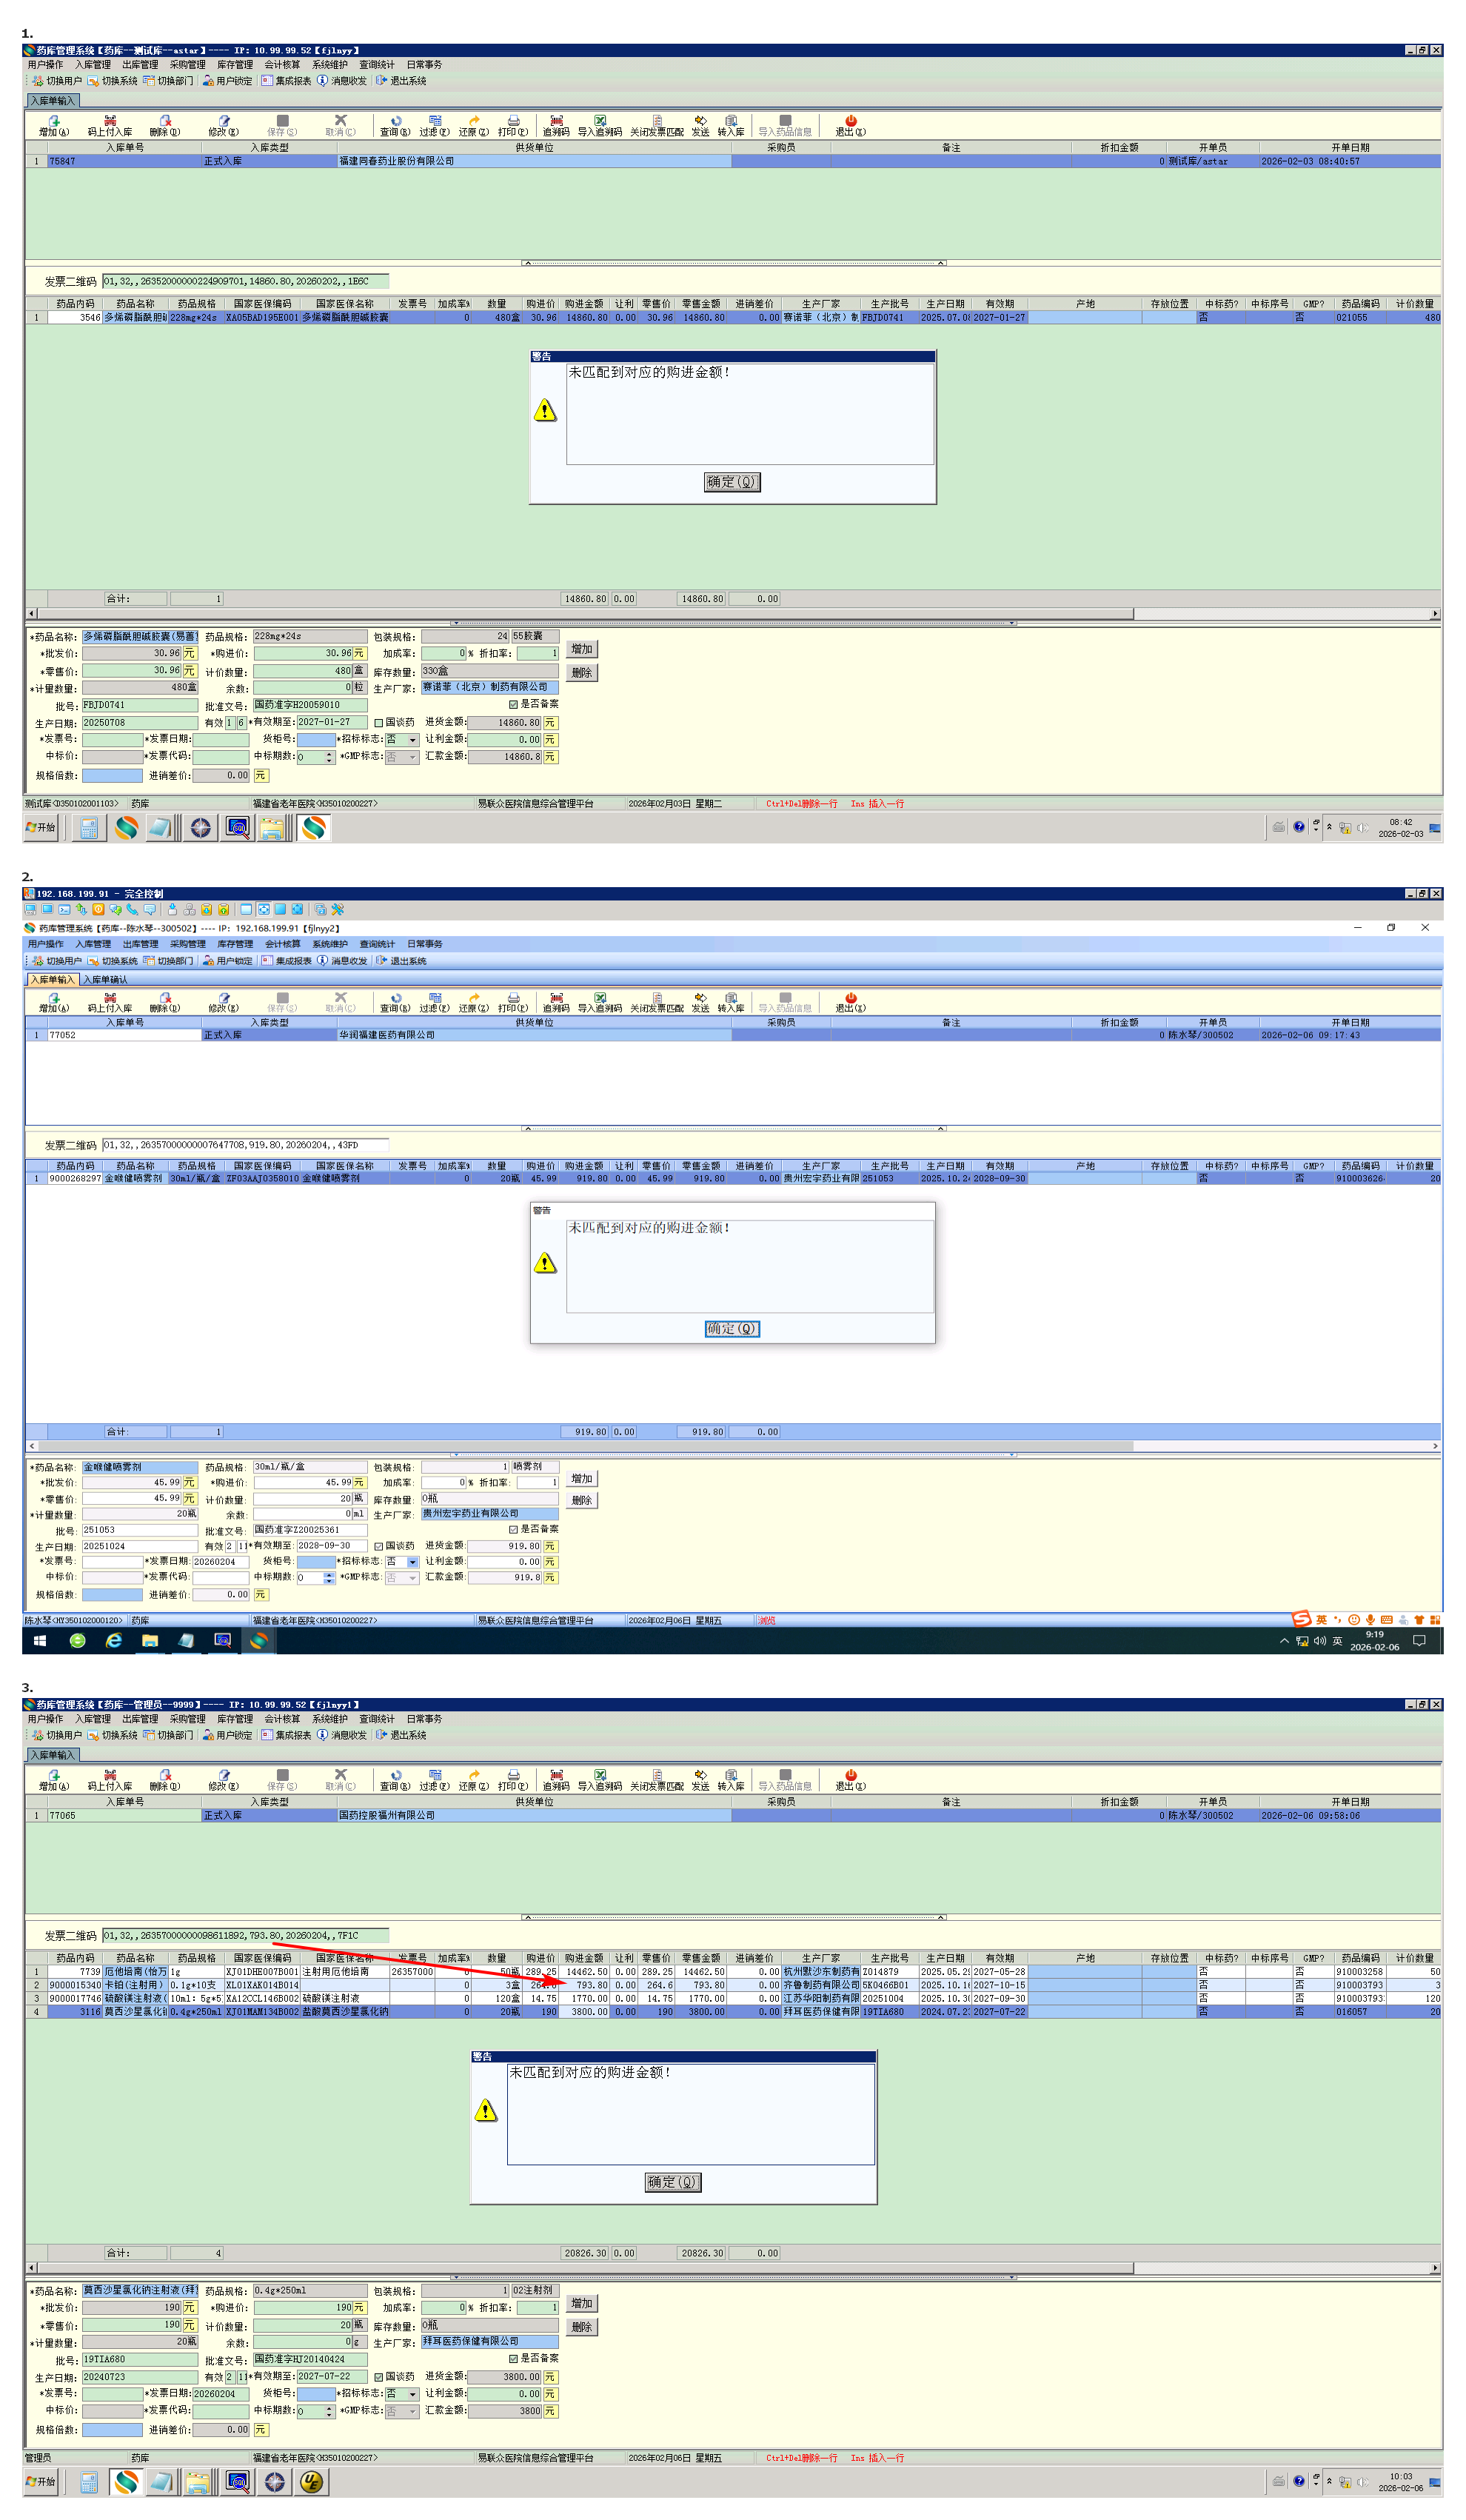1466x2520 pixels.
Task: Click 发票二维码 input field in third screenshot
Action: coord(245,1935)
